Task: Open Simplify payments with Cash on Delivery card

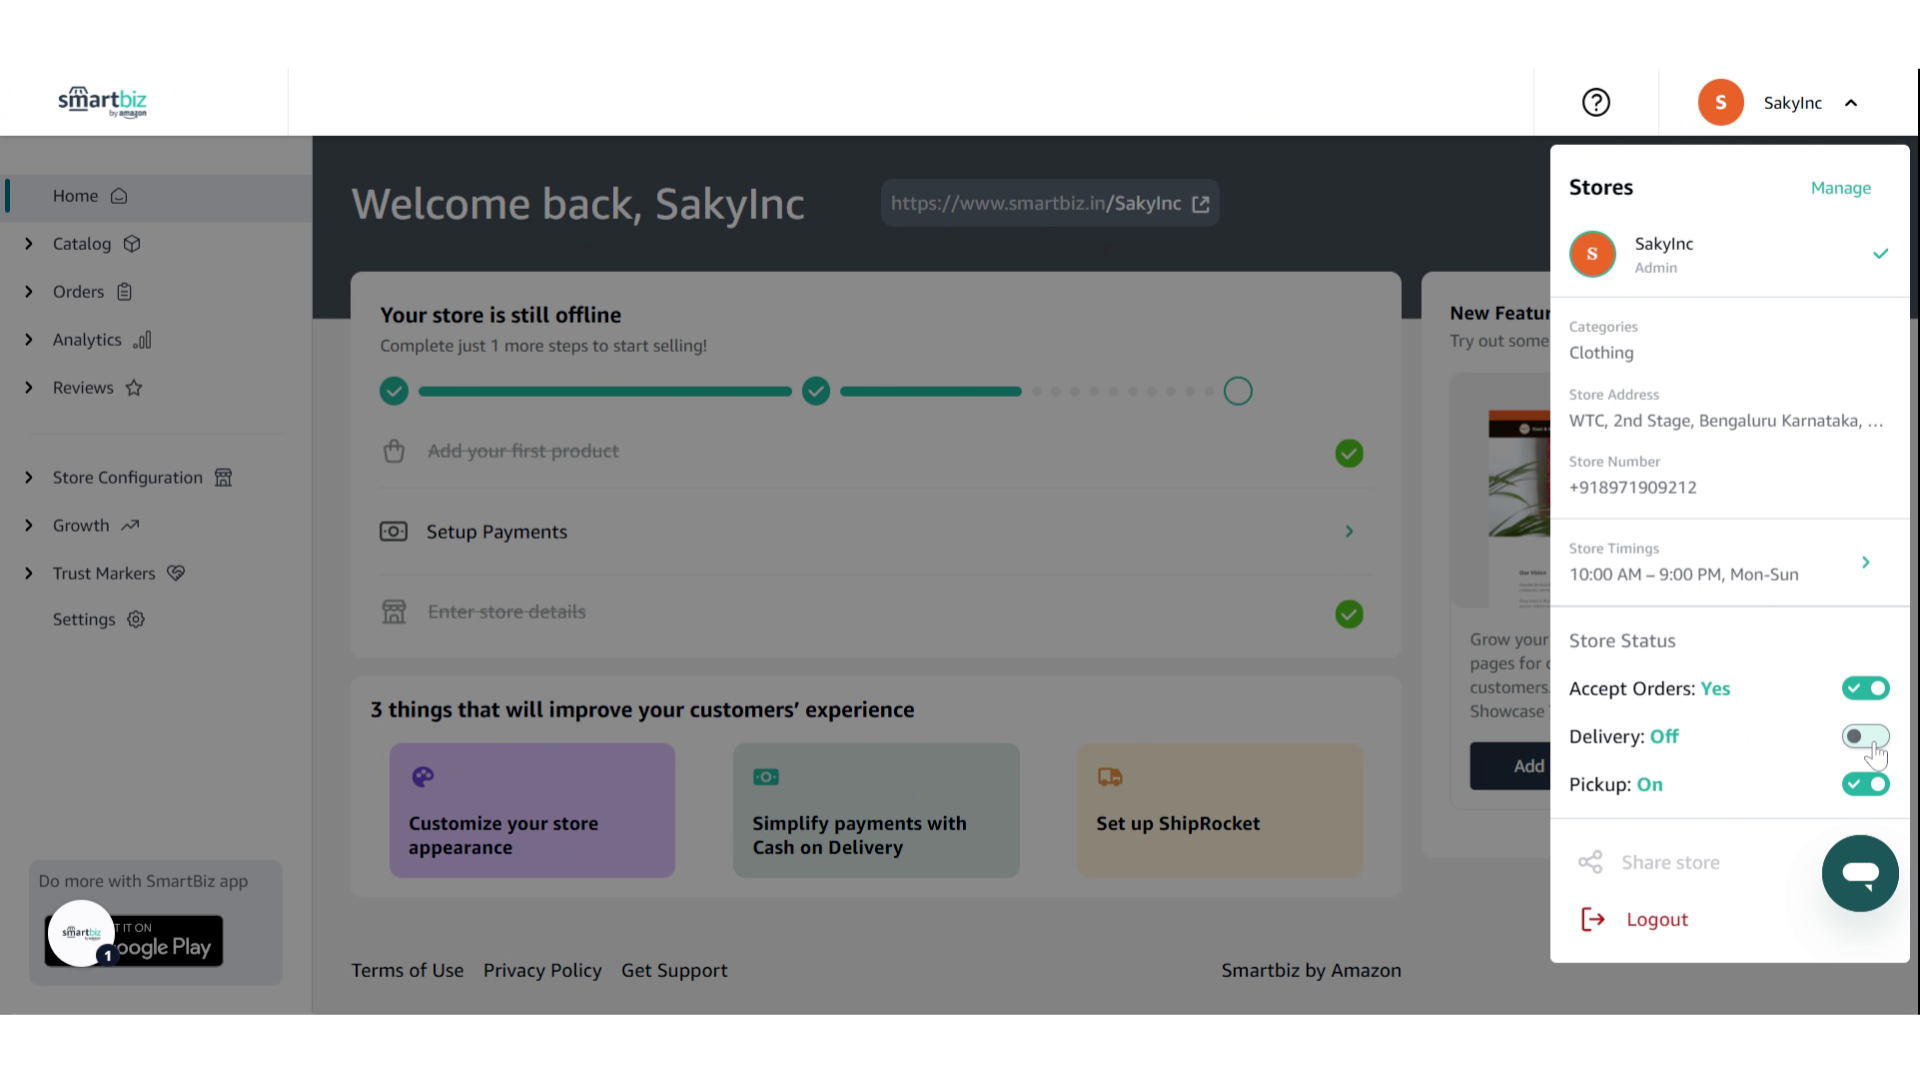Action: [876, 810]
